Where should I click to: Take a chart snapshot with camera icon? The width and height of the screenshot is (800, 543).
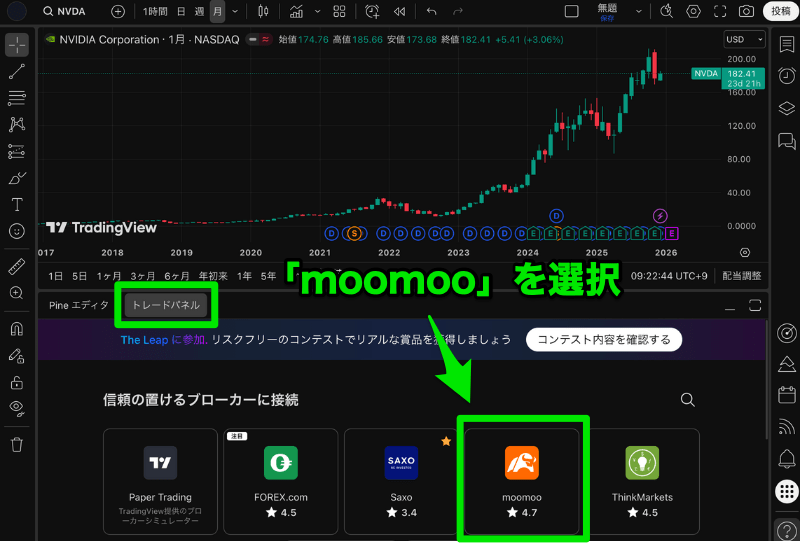[x=747, y=12]
